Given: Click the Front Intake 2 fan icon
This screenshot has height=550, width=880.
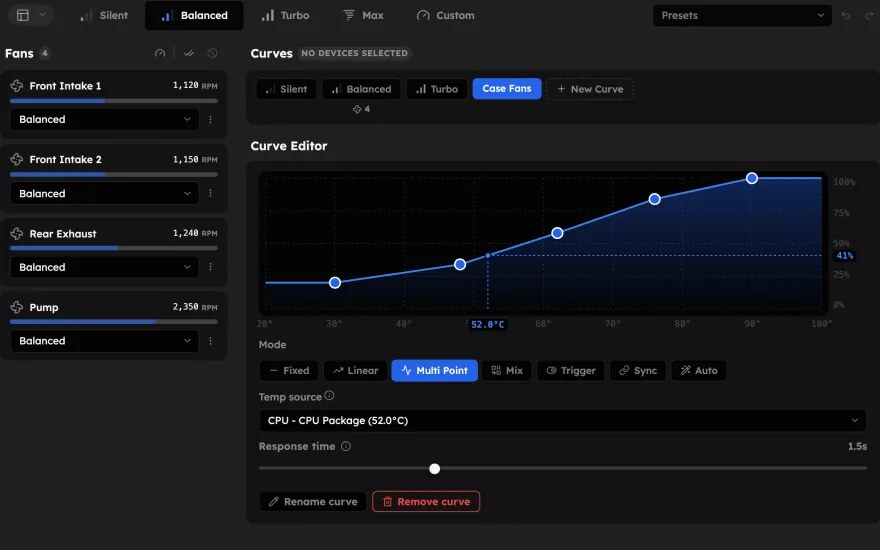Looking at the screenshot, I should click(x=17, y=159).
